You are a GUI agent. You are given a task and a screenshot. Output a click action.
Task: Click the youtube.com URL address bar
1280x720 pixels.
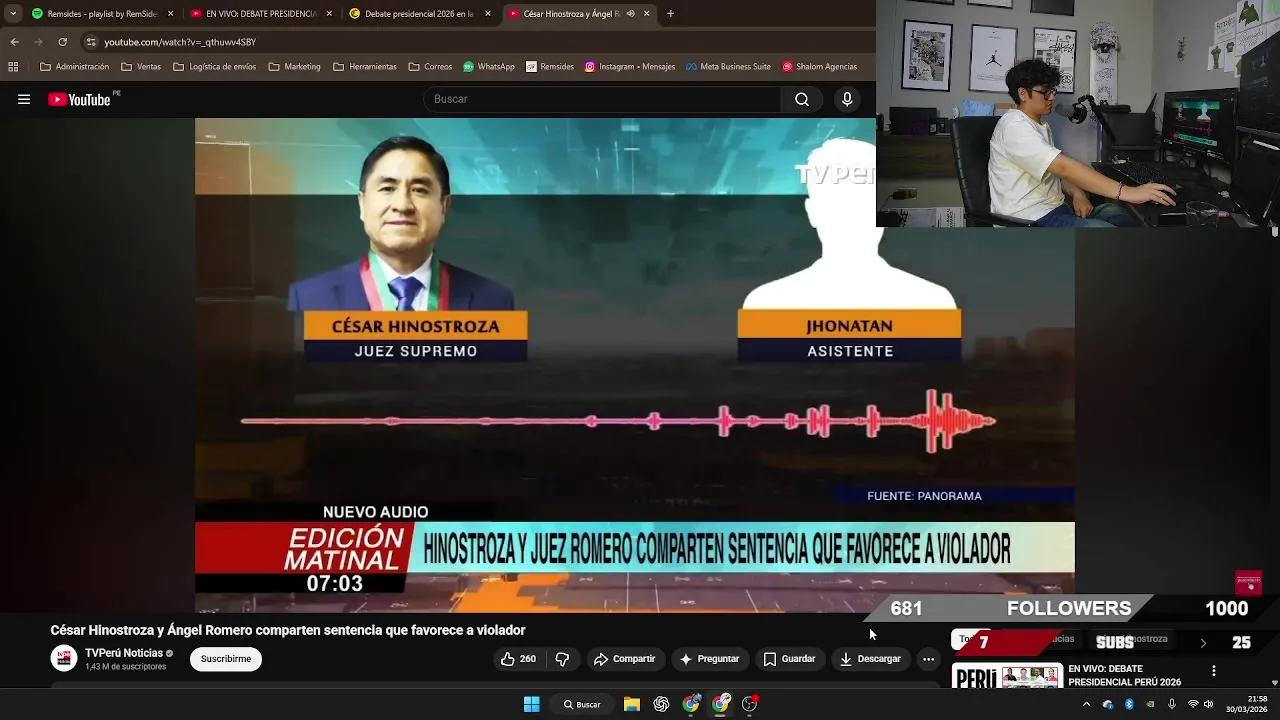[x=180, y=42]
